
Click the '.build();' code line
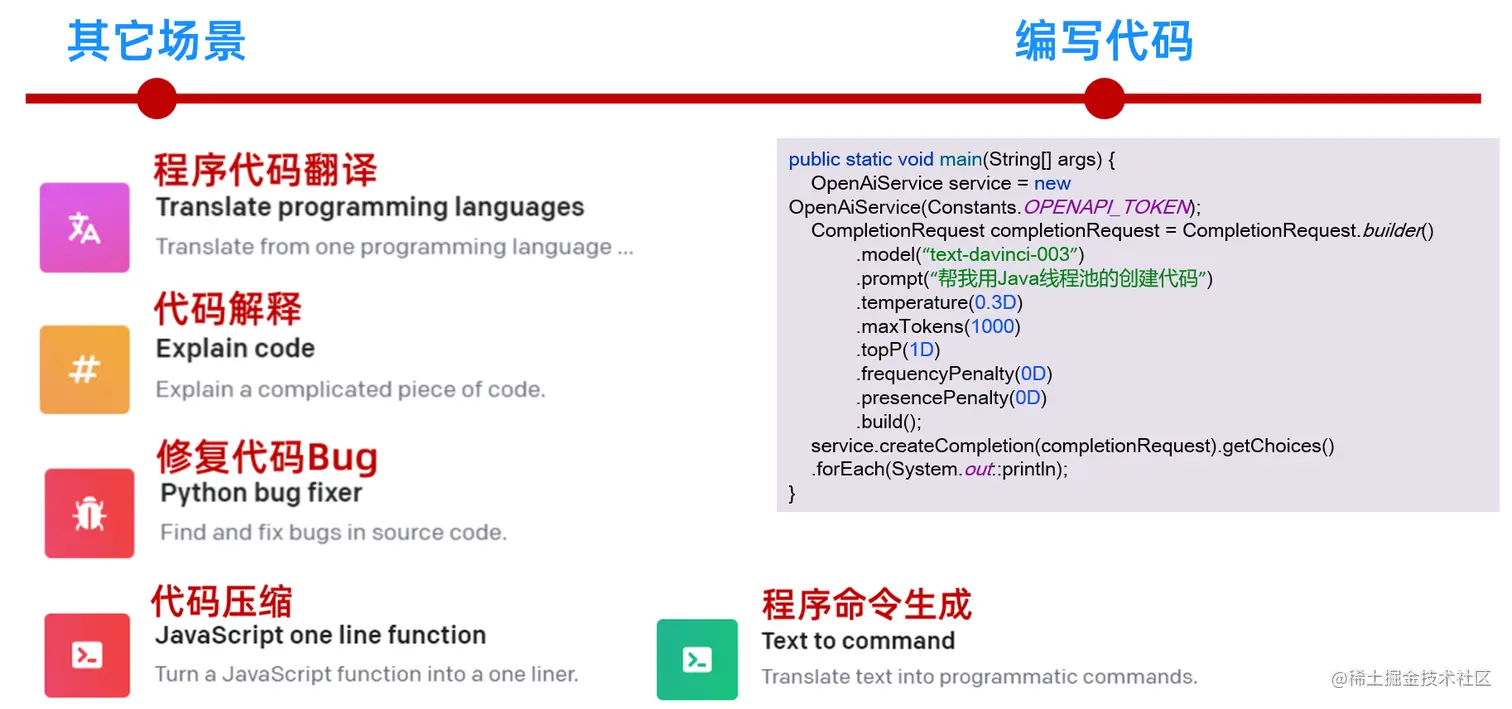tap(889, 422)
